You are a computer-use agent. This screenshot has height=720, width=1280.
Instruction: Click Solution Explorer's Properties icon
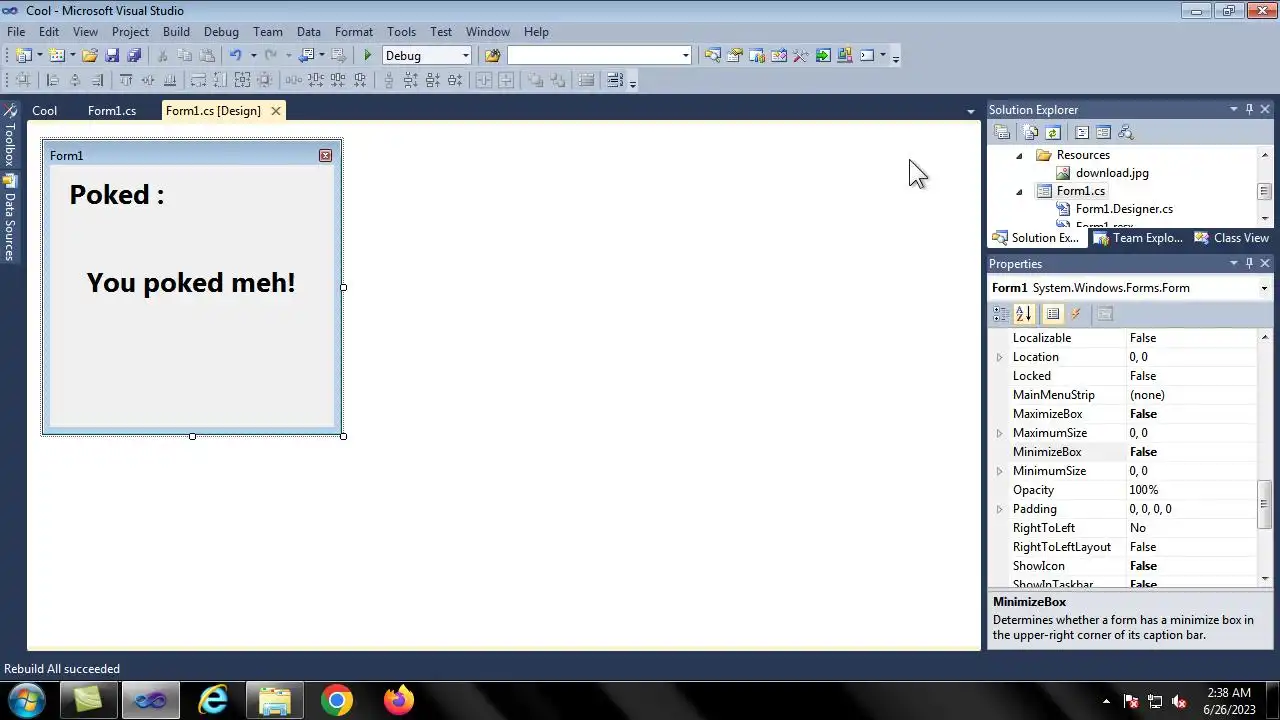(1002, 132)
